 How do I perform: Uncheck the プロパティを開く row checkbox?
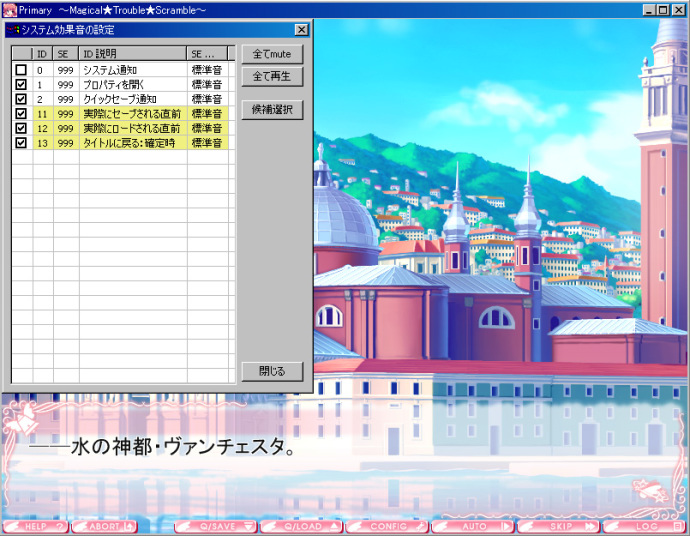(21, 84)
